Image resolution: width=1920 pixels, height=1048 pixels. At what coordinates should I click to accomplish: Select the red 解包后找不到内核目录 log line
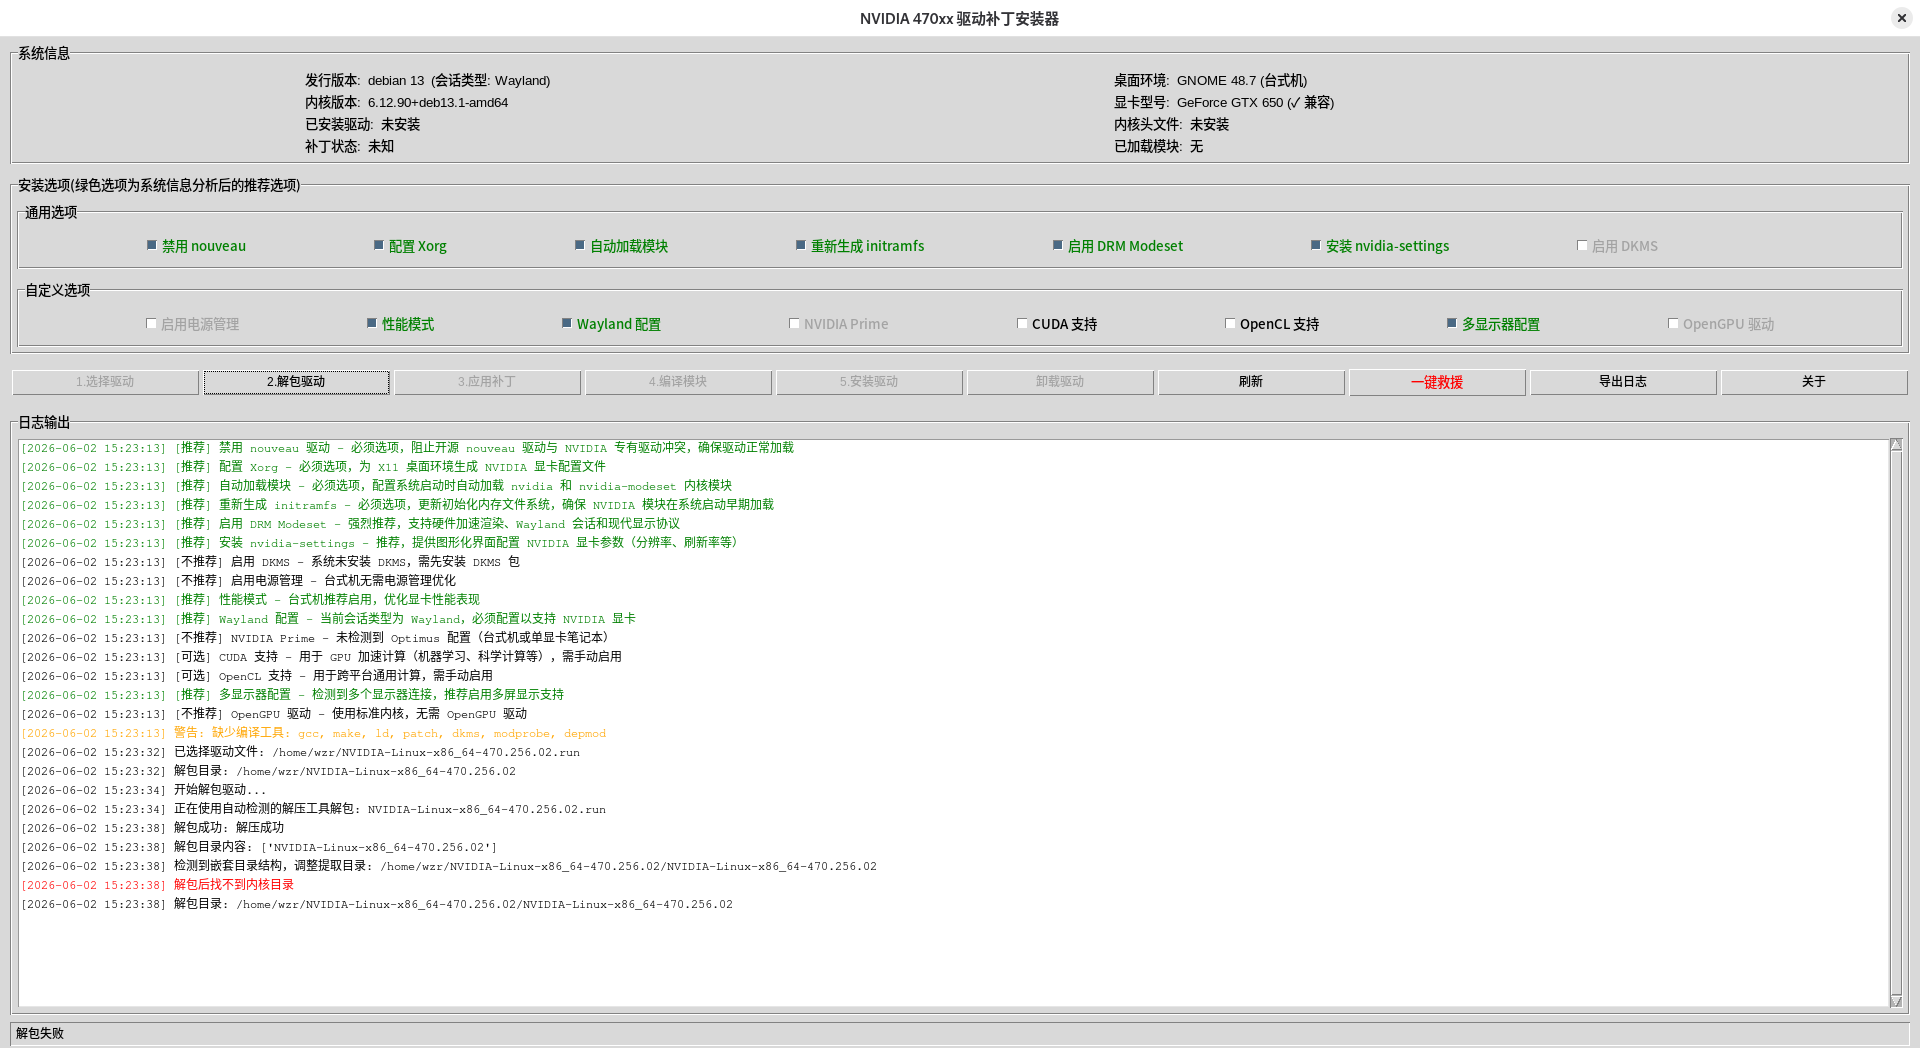click(158, 885)
